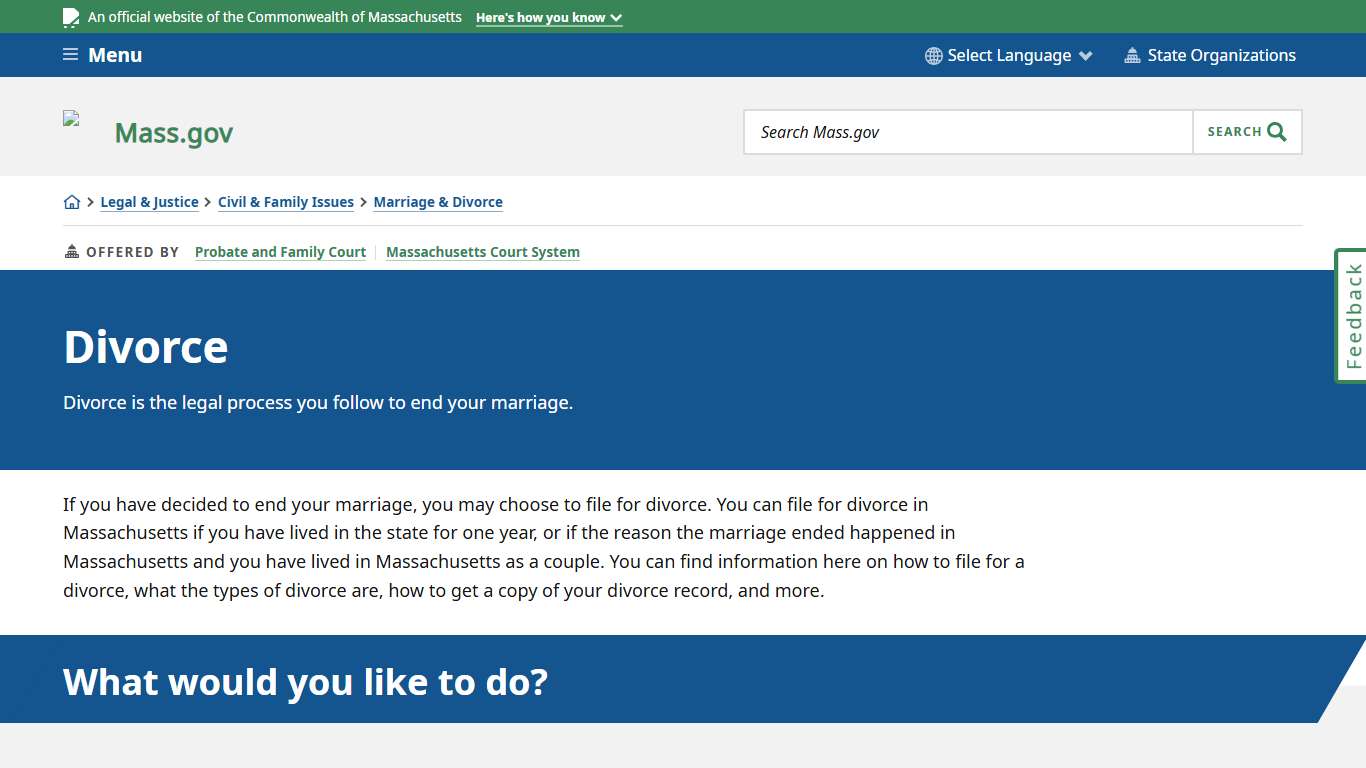Click the globe icon beside Select Language
This screenshot has height=768, width=1366.
933,55
